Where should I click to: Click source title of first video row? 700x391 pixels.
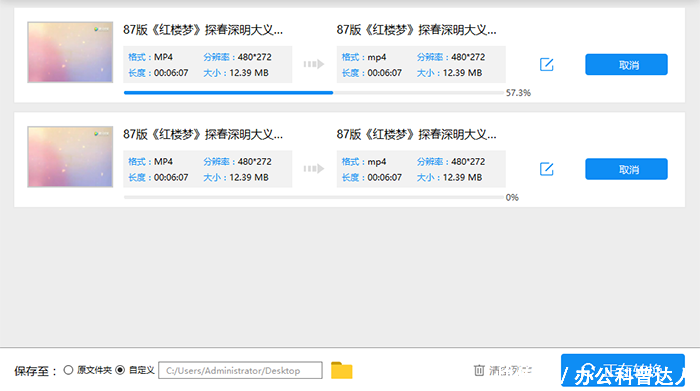click(x=203, y=30)
